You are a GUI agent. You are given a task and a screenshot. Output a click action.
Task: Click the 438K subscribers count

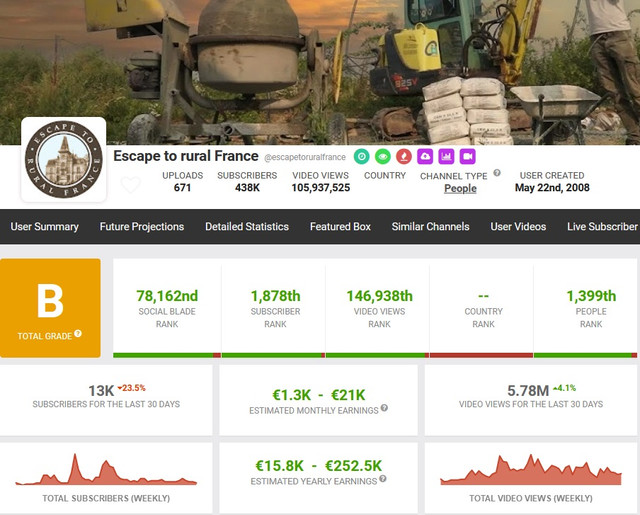coord(247,188)
